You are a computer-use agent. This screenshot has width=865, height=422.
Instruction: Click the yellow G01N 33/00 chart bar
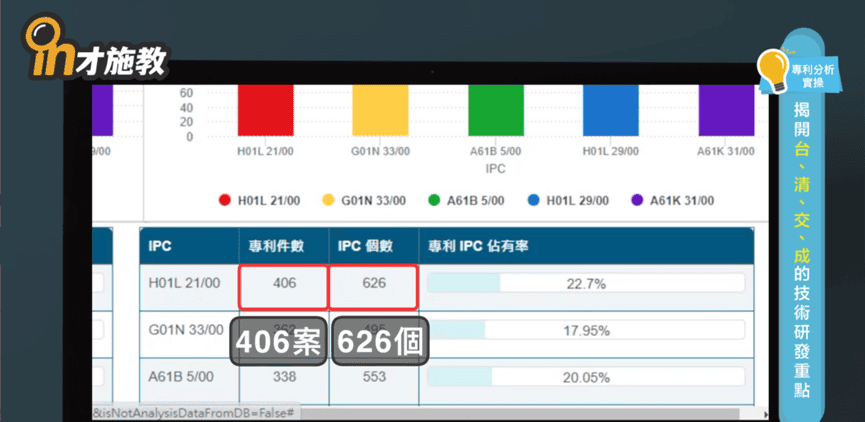[380, 110]
